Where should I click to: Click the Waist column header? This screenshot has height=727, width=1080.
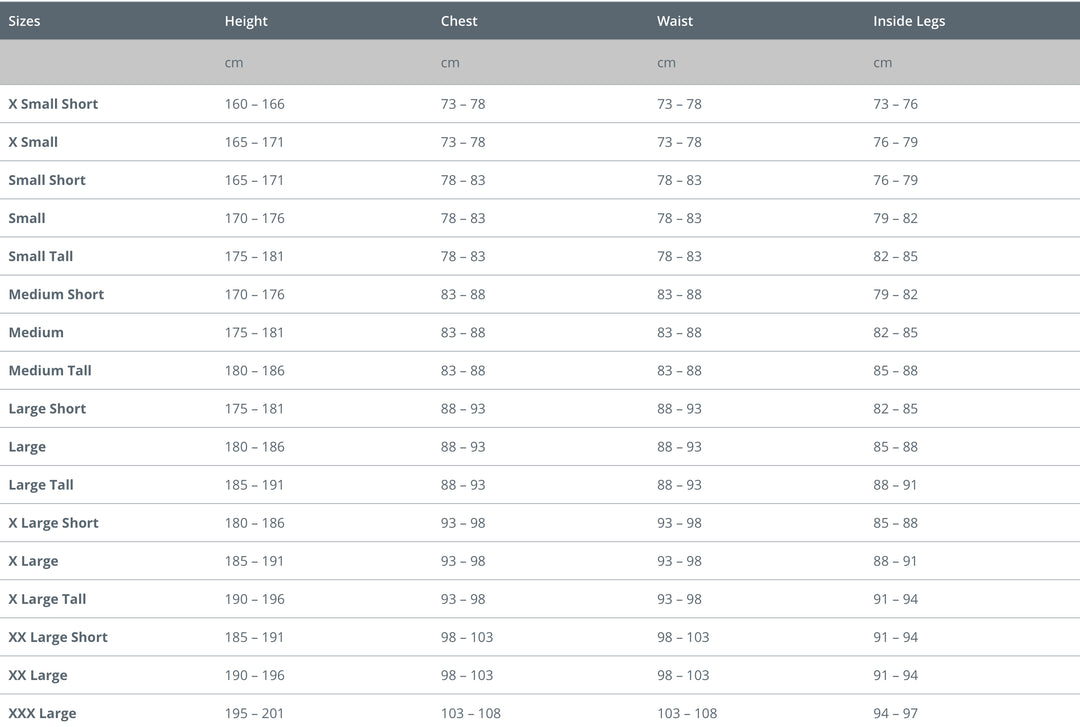tap(675, 21)
